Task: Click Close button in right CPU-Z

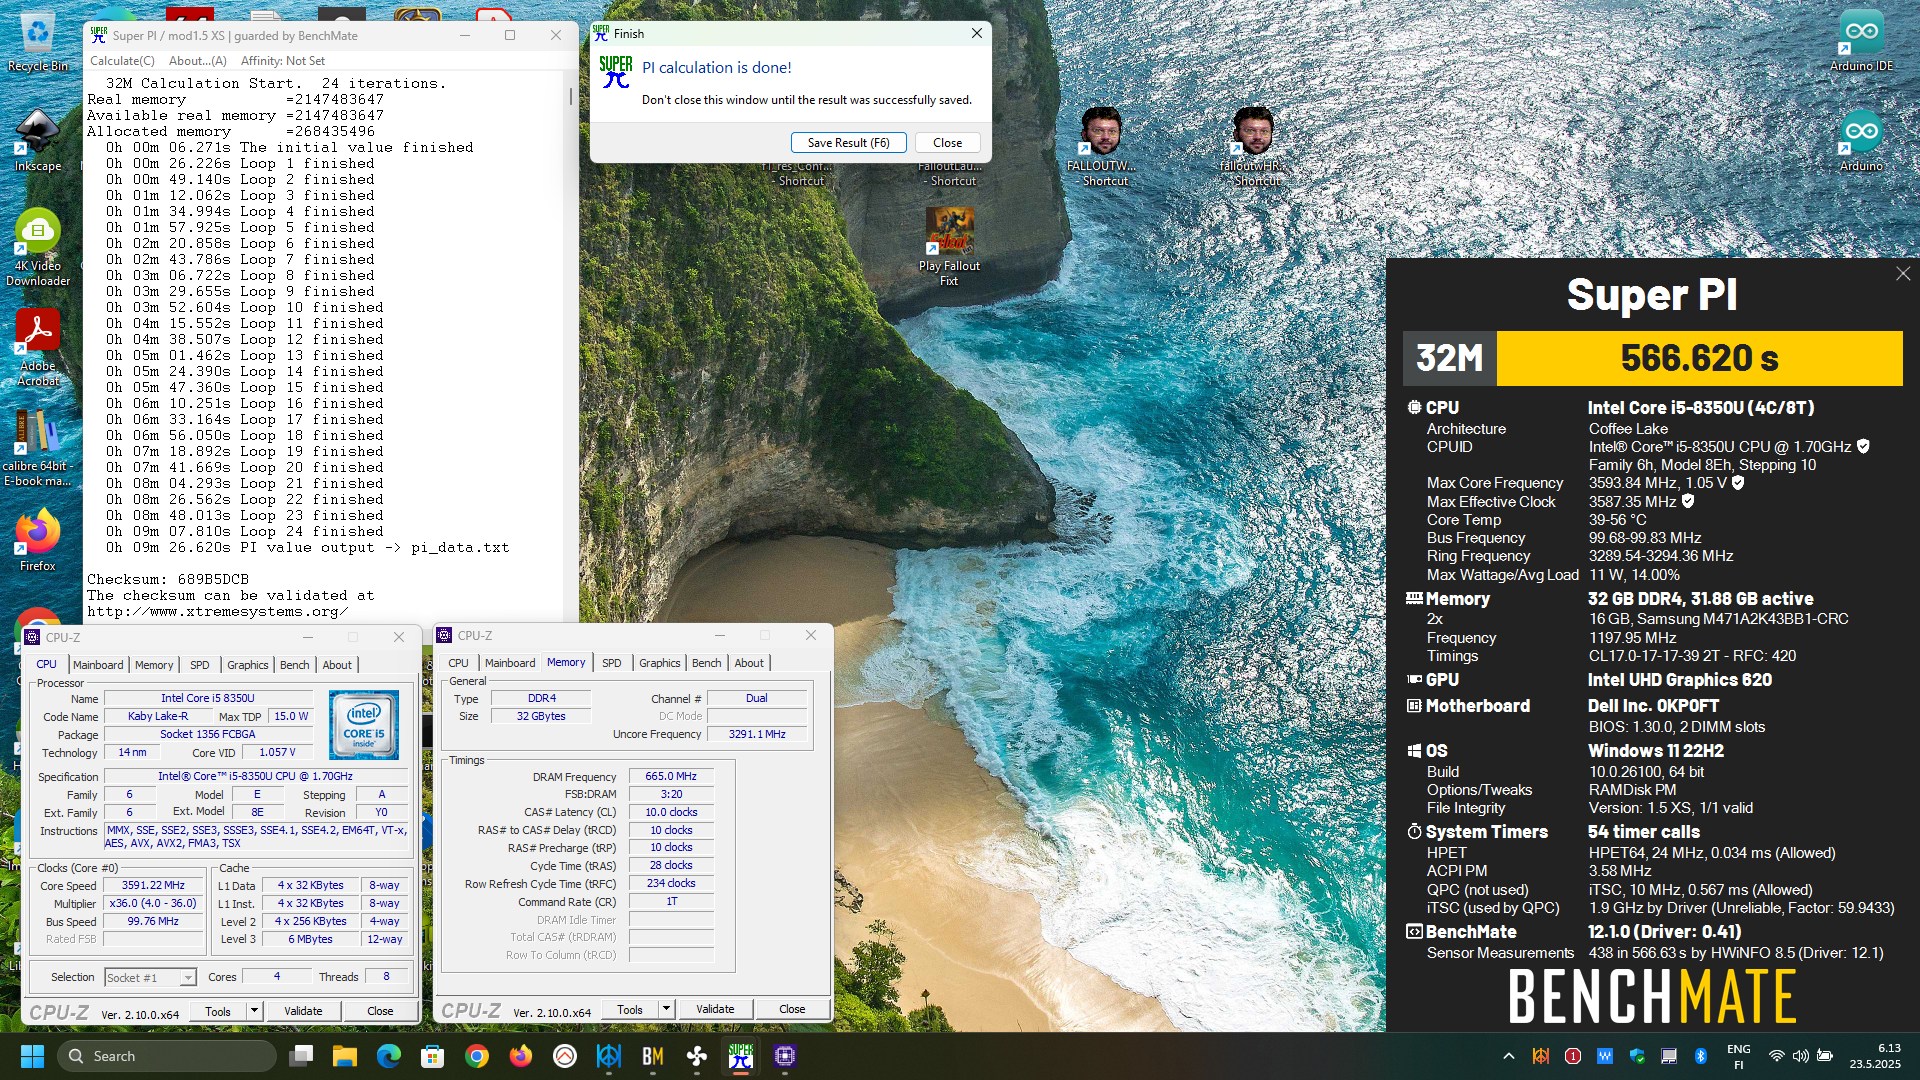Action: point(792,1009)
